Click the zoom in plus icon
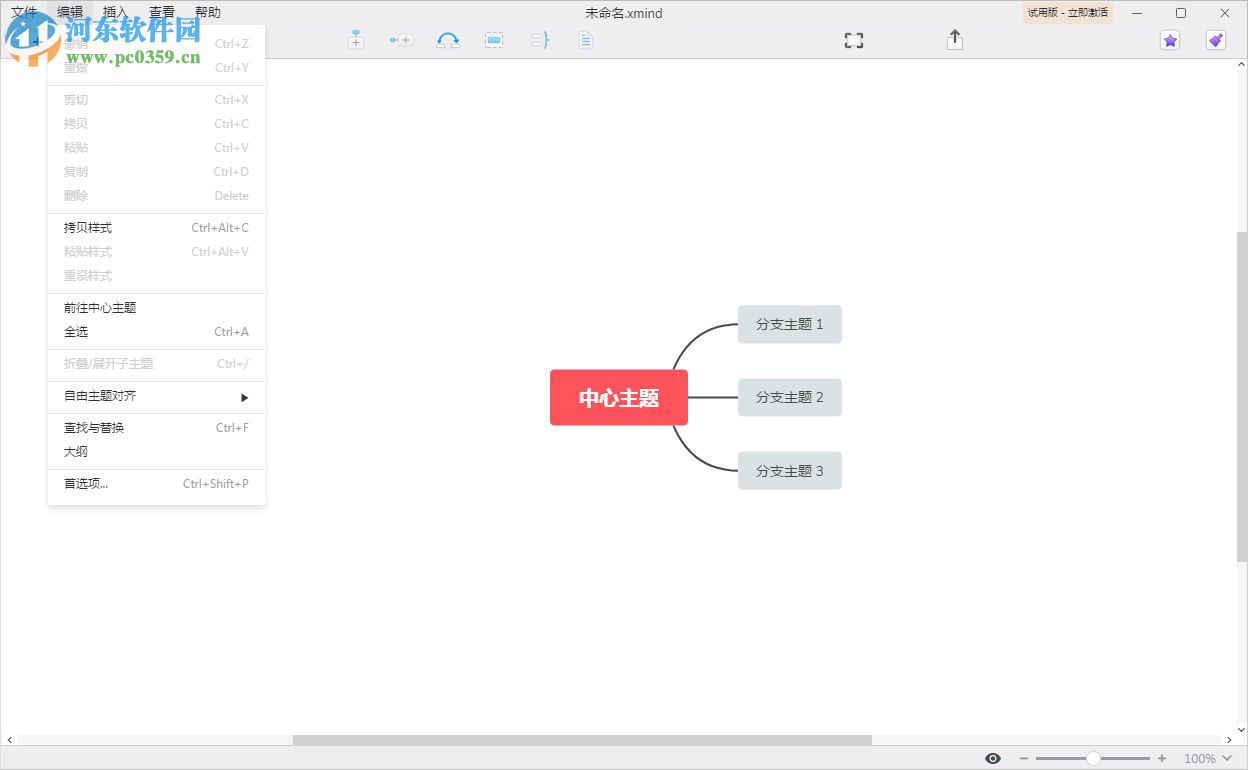Viewport: 1248px width, 770px height. [x=1161, y=758]
